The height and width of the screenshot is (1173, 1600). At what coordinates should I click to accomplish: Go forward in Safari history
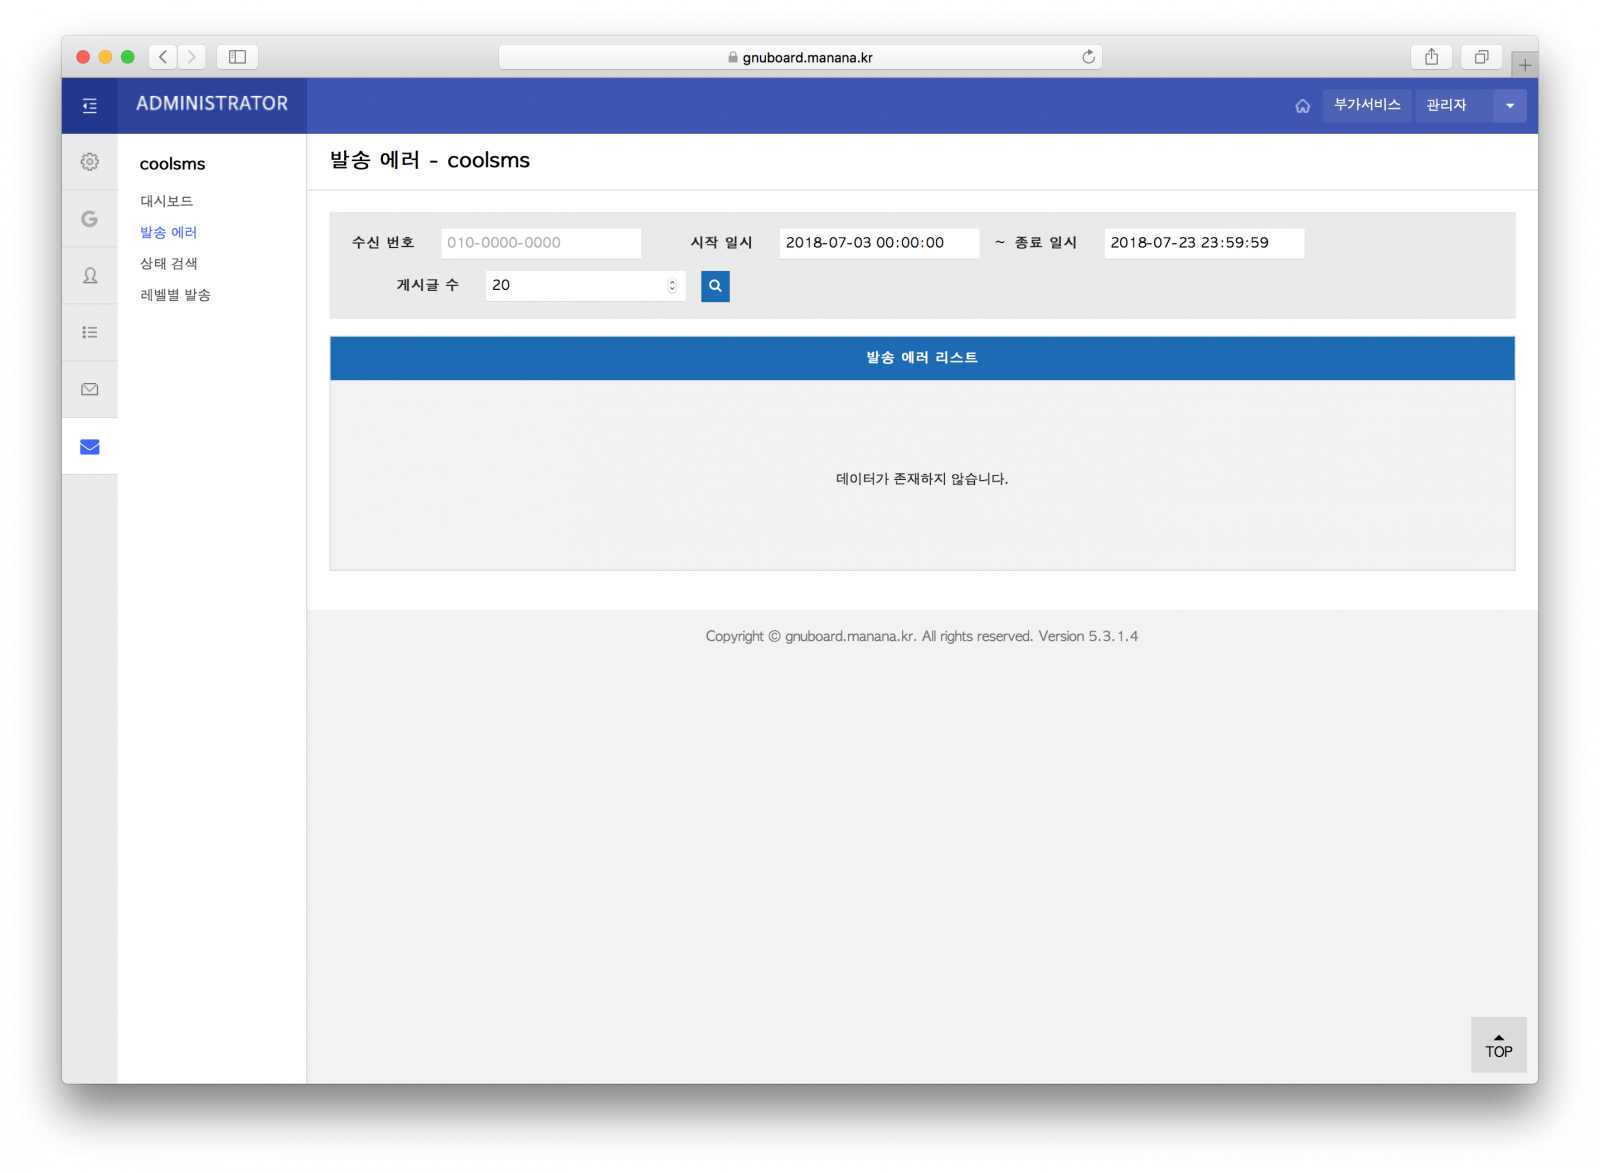[192, 57]
